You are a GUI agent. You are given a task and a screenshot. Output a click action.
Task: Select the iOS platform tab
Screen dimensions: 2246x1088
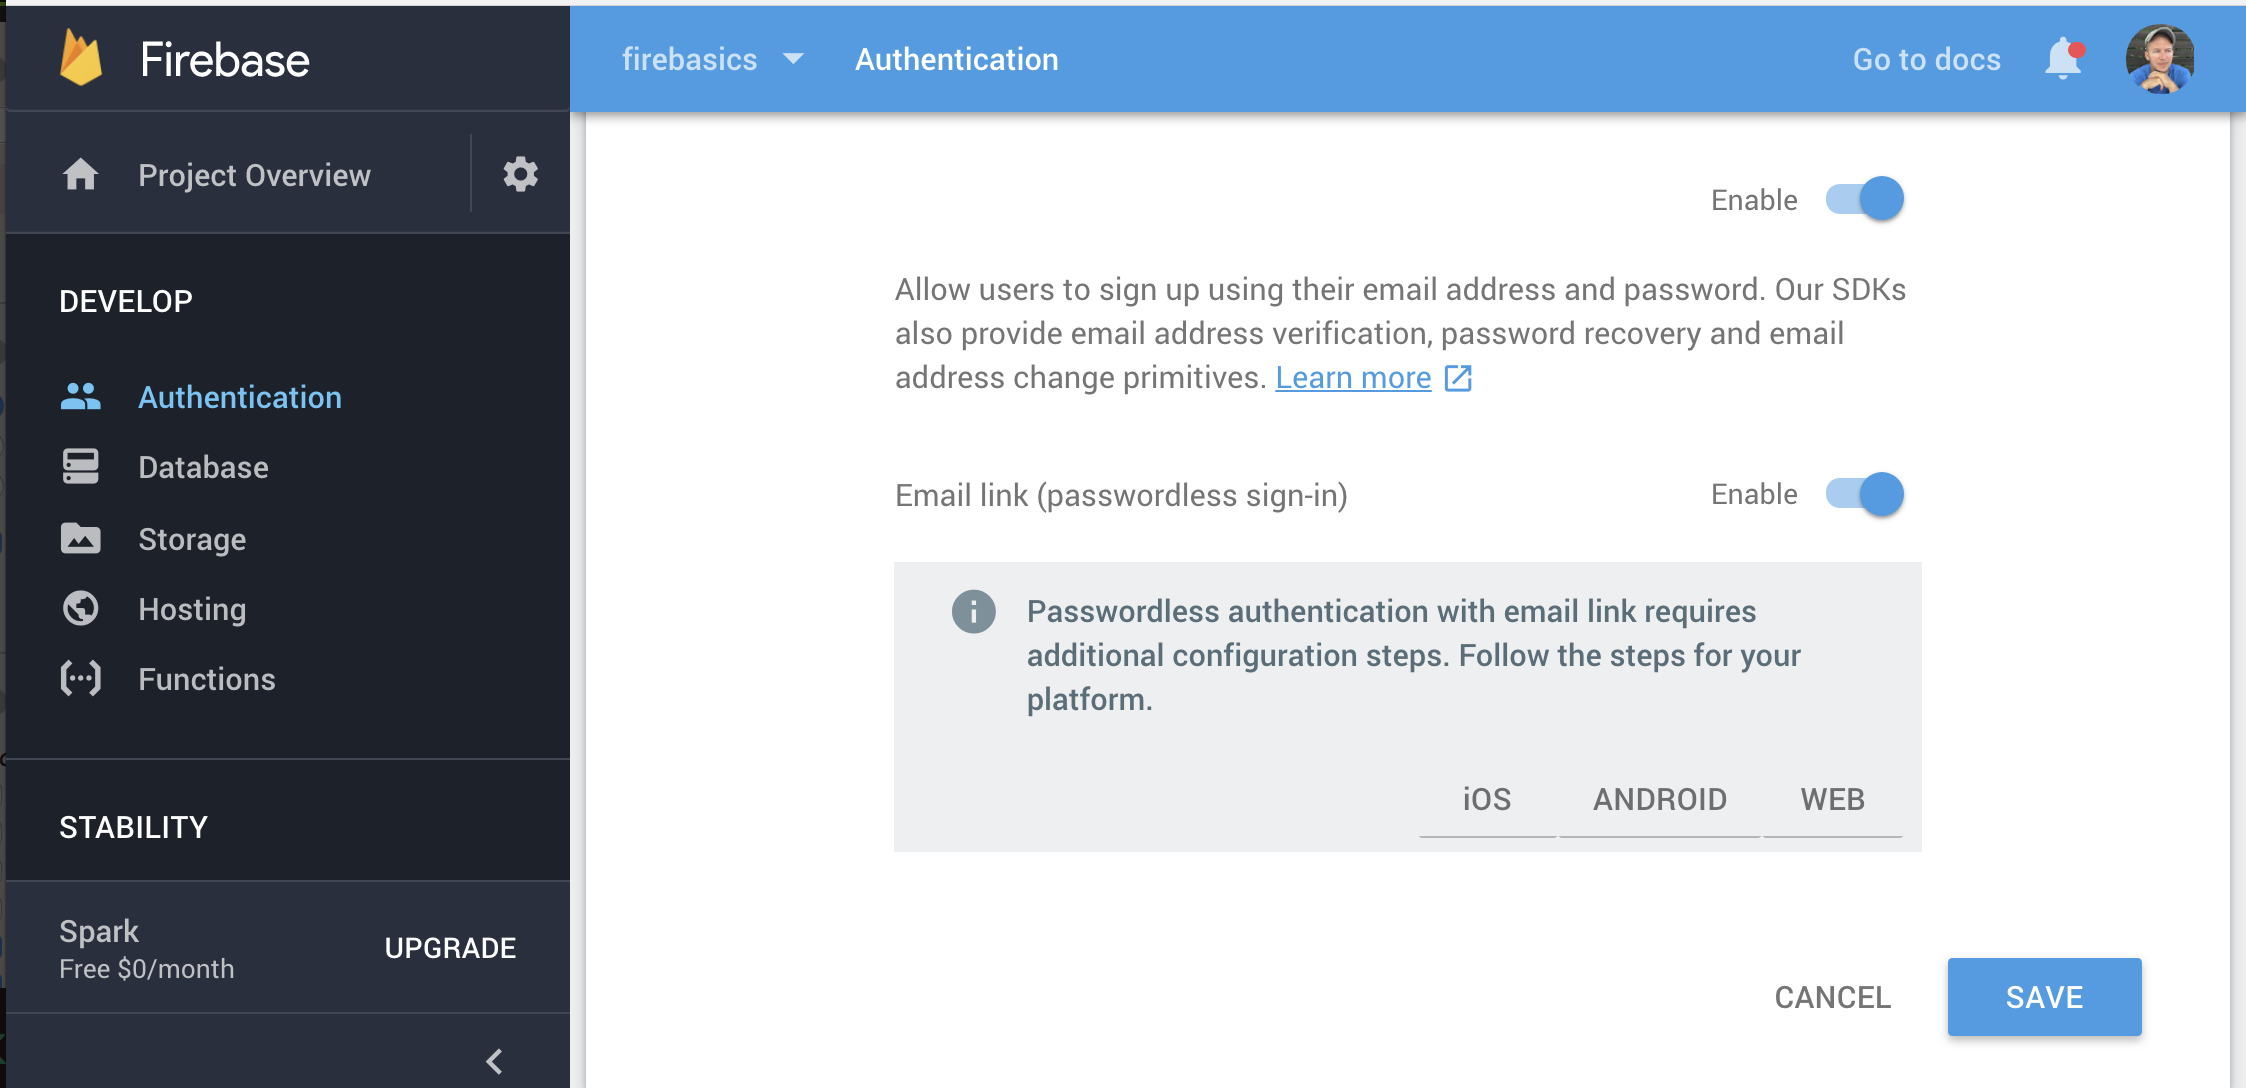coord(1490,797)
